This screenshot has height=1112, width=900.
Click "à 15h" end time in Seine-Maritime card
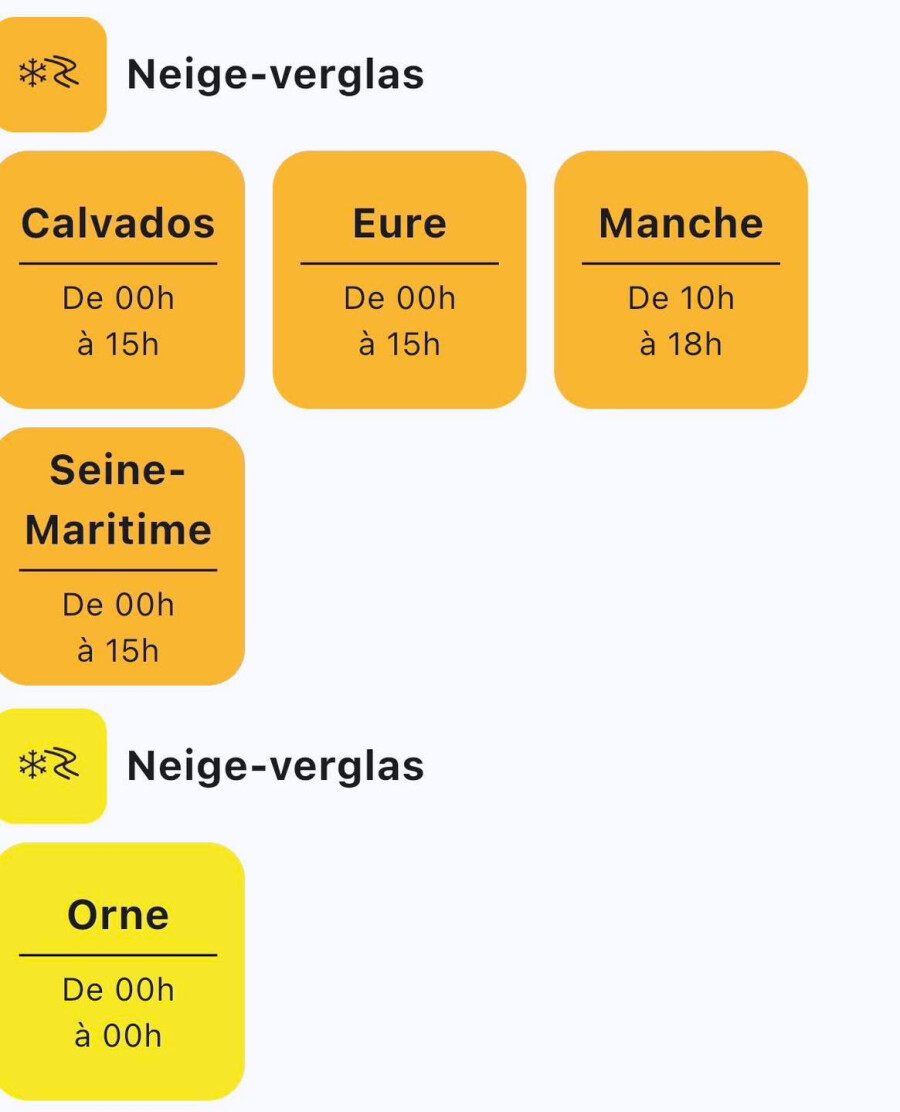[x=118, y=652]
